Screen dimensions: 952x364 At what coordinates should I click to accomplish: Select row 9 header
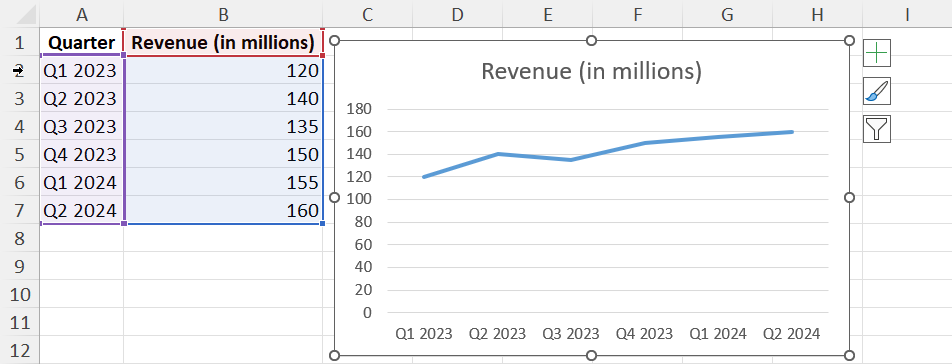tap(19, 266)
